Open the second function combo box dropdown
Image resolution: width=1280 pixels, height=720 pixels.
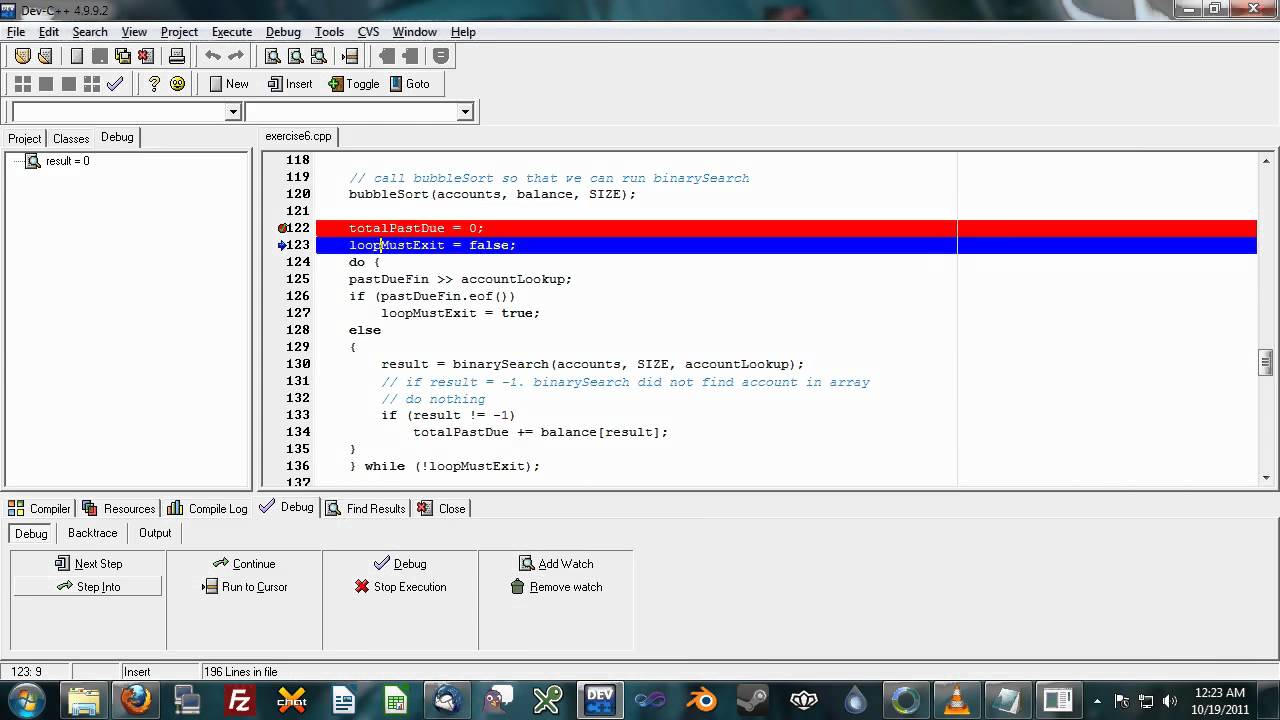465,112
